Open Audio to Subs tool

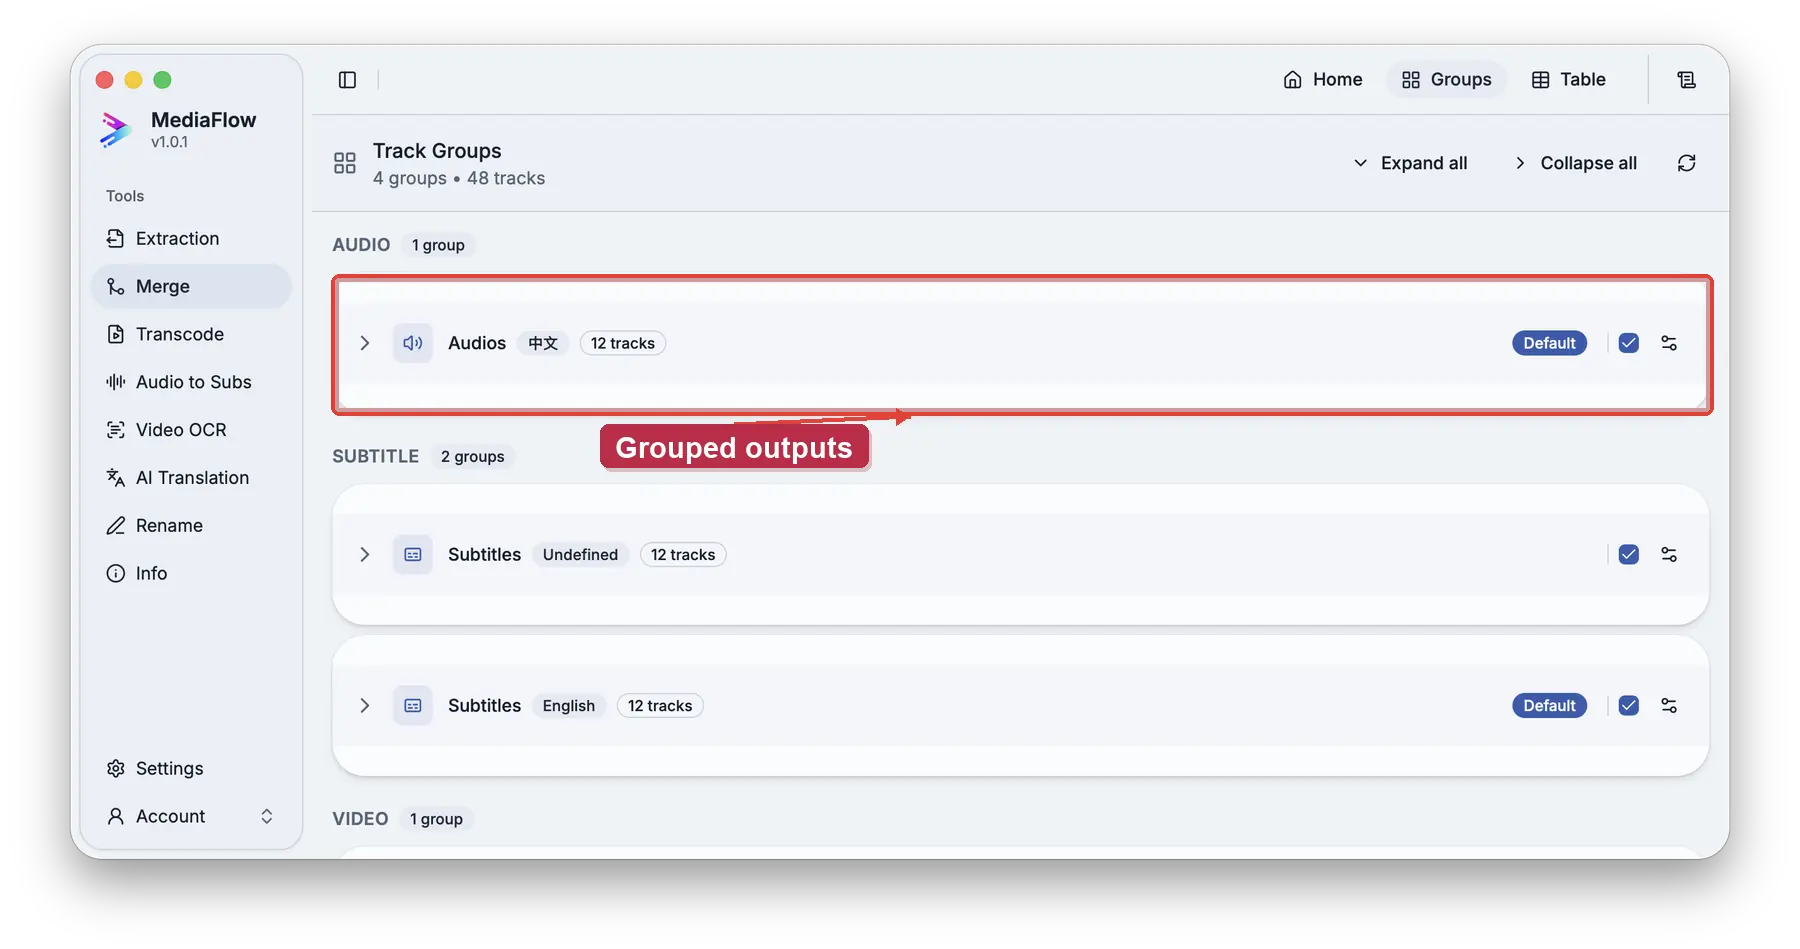pyautogui.click(x=191, y=382)
